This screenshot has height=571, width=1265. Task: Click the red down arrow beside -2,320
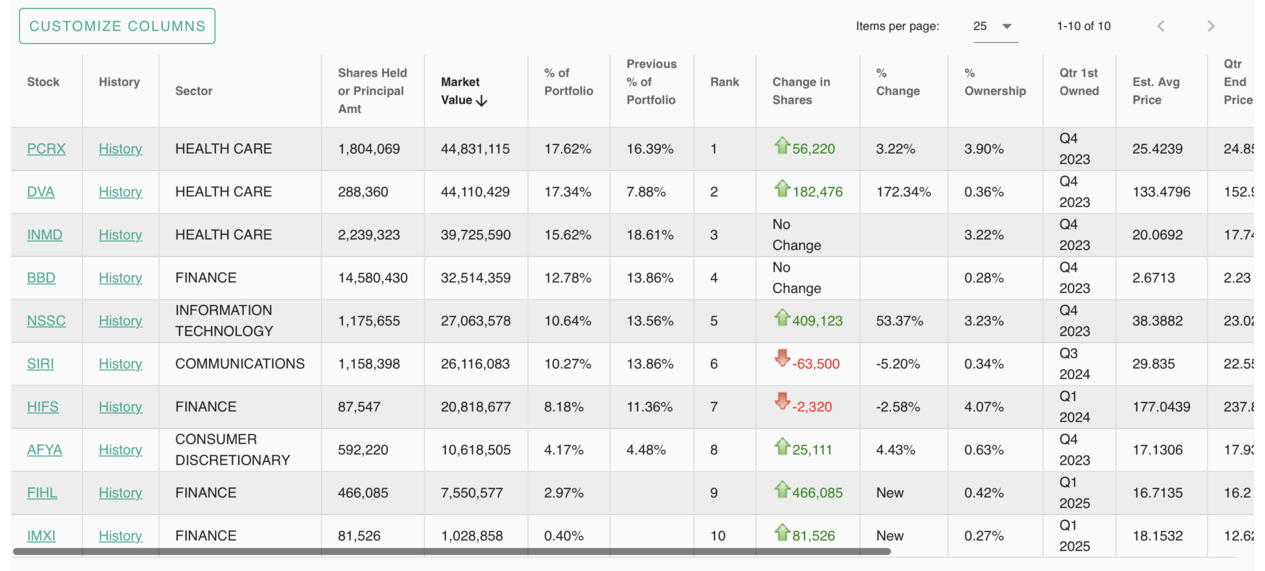(782, 403)
